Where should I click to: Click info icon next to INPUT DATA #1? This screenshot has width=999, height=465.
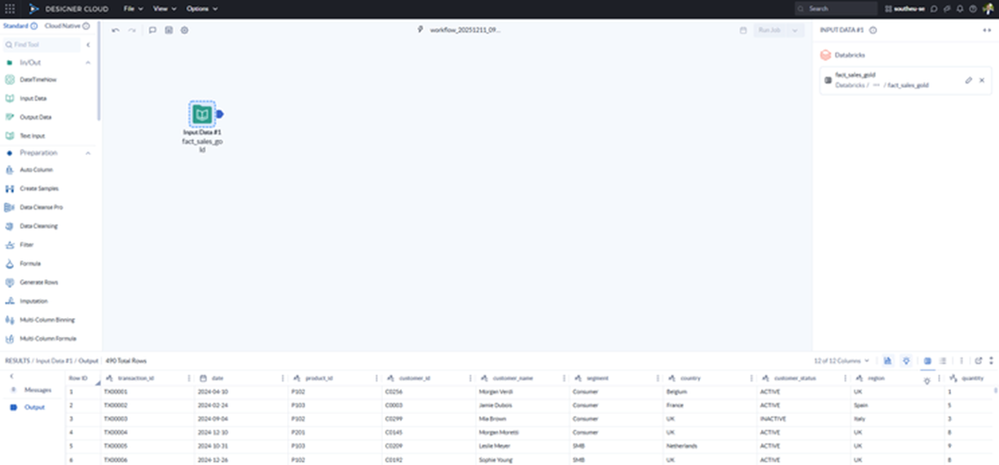click(x=873, y=30)
